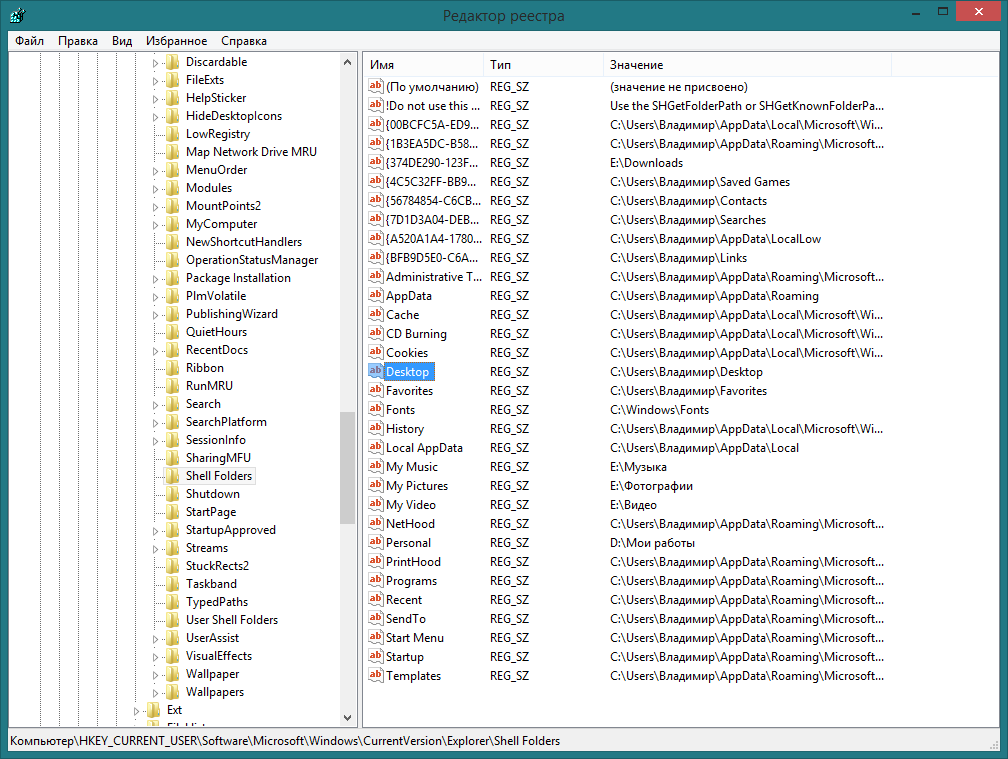Image resolution: width=1008 pixels, height=759 pixels.
Task: Click the ab icon next to Cookies
Action: click(x=375, y=352)
